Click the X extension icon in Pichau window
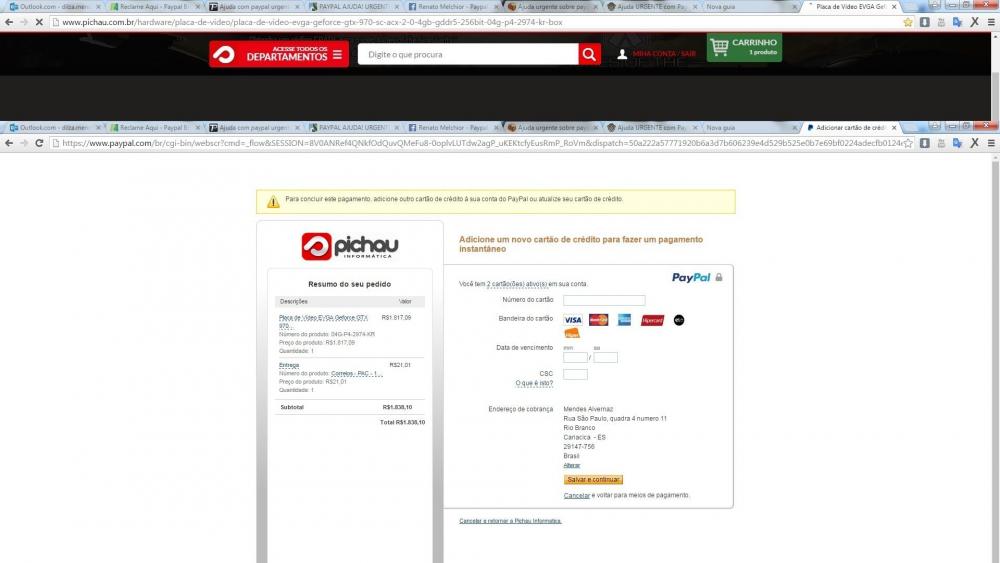Viewport: 1000px width, 563px height. pos(974,22)
